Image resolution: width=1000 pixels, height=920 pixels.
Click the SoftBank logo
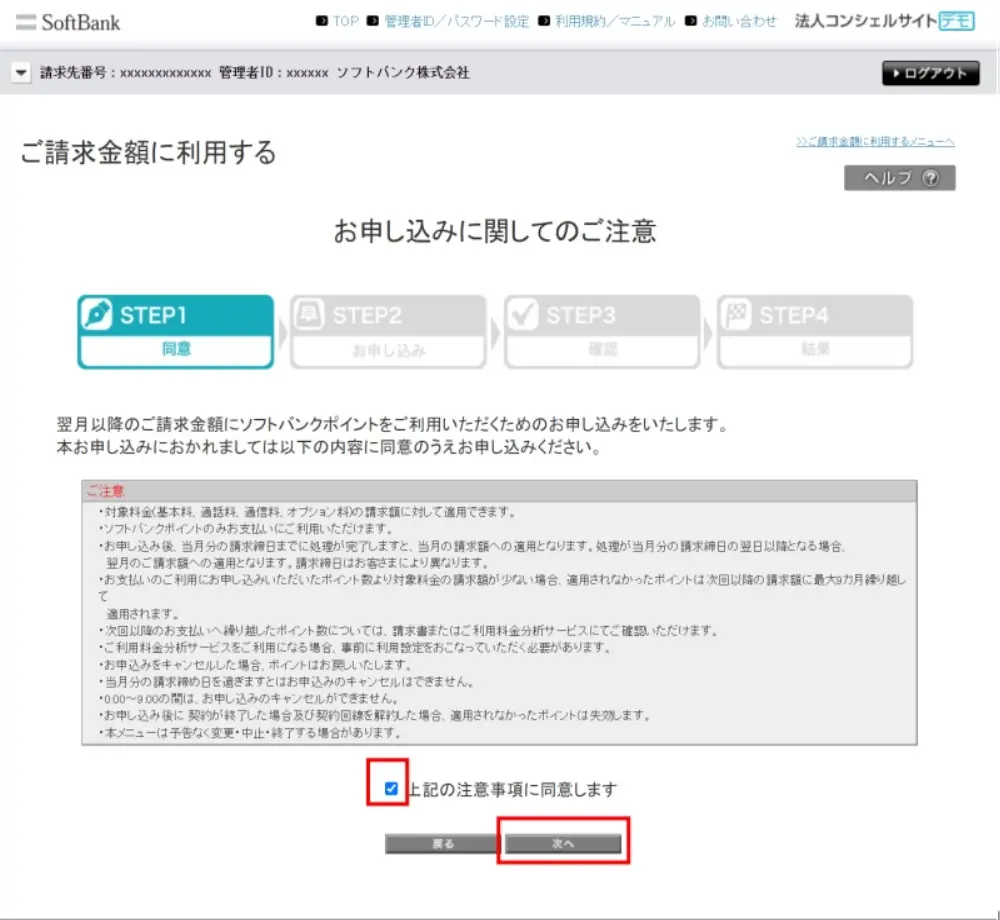click(68, 22)
